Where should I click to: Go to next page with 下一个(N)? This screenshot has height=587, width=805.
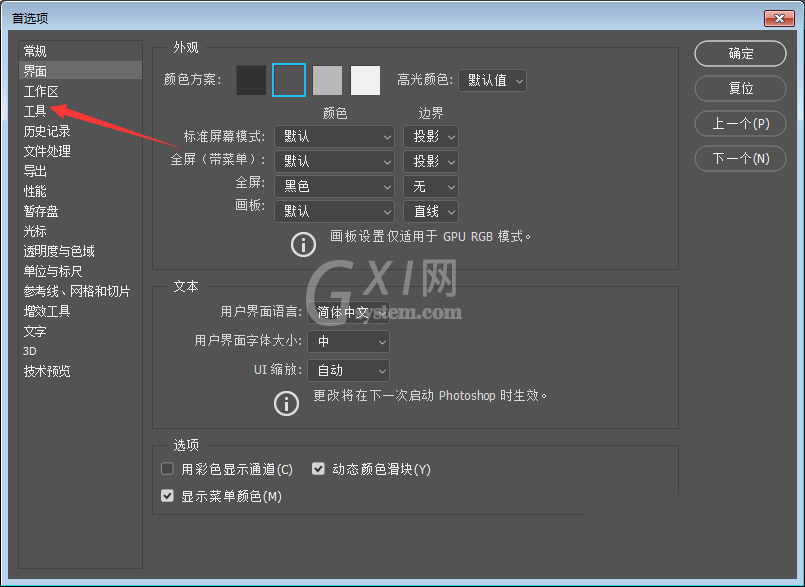(x=740, y=158)
